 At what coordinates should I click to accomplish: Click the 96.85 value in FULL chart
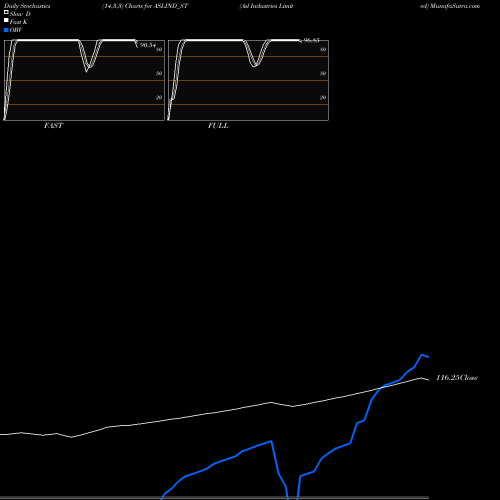311,40
